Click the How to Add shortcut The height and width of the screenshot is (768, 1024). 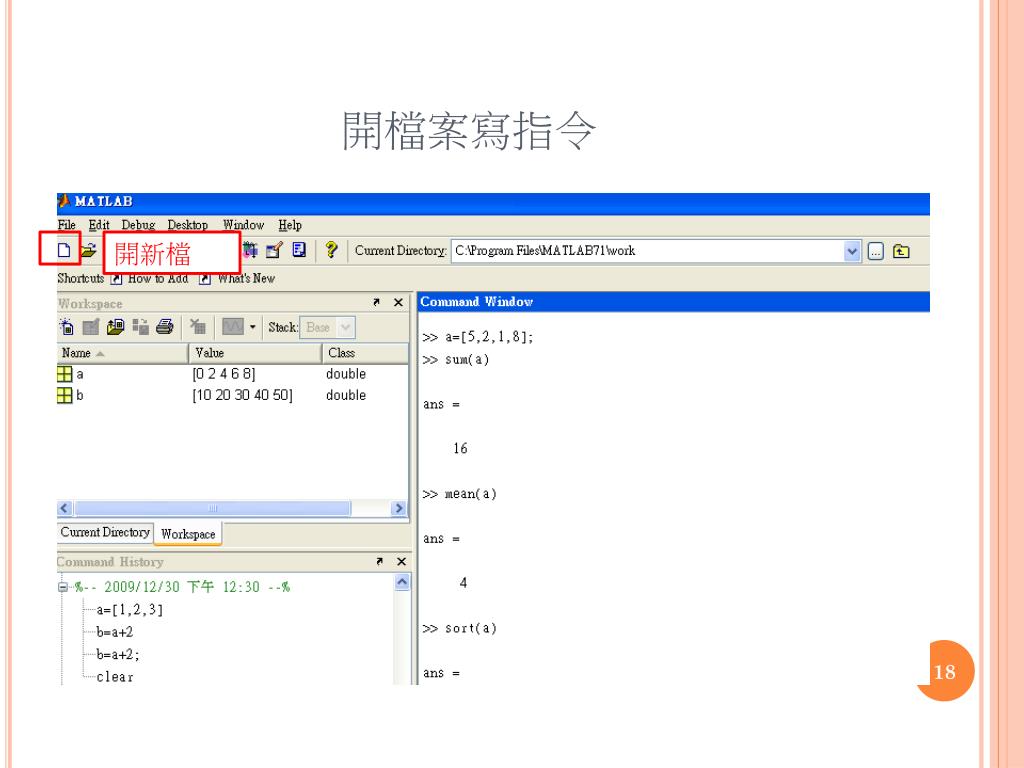(150, 279)
